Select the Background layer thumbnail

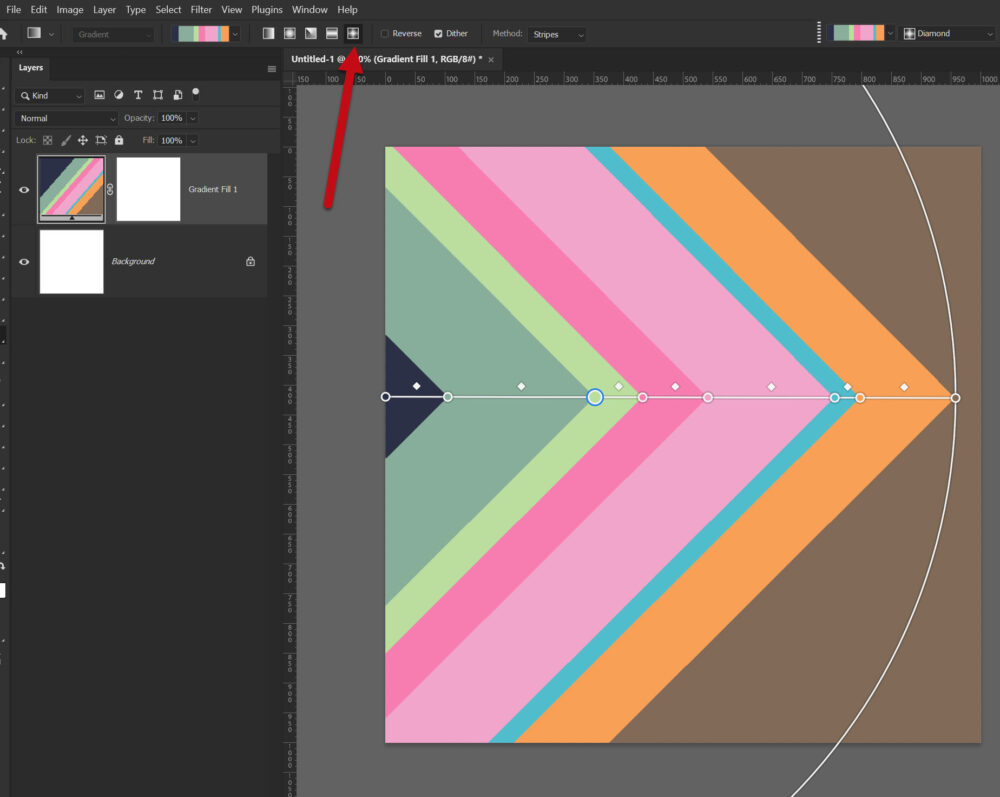coord(71,262)
